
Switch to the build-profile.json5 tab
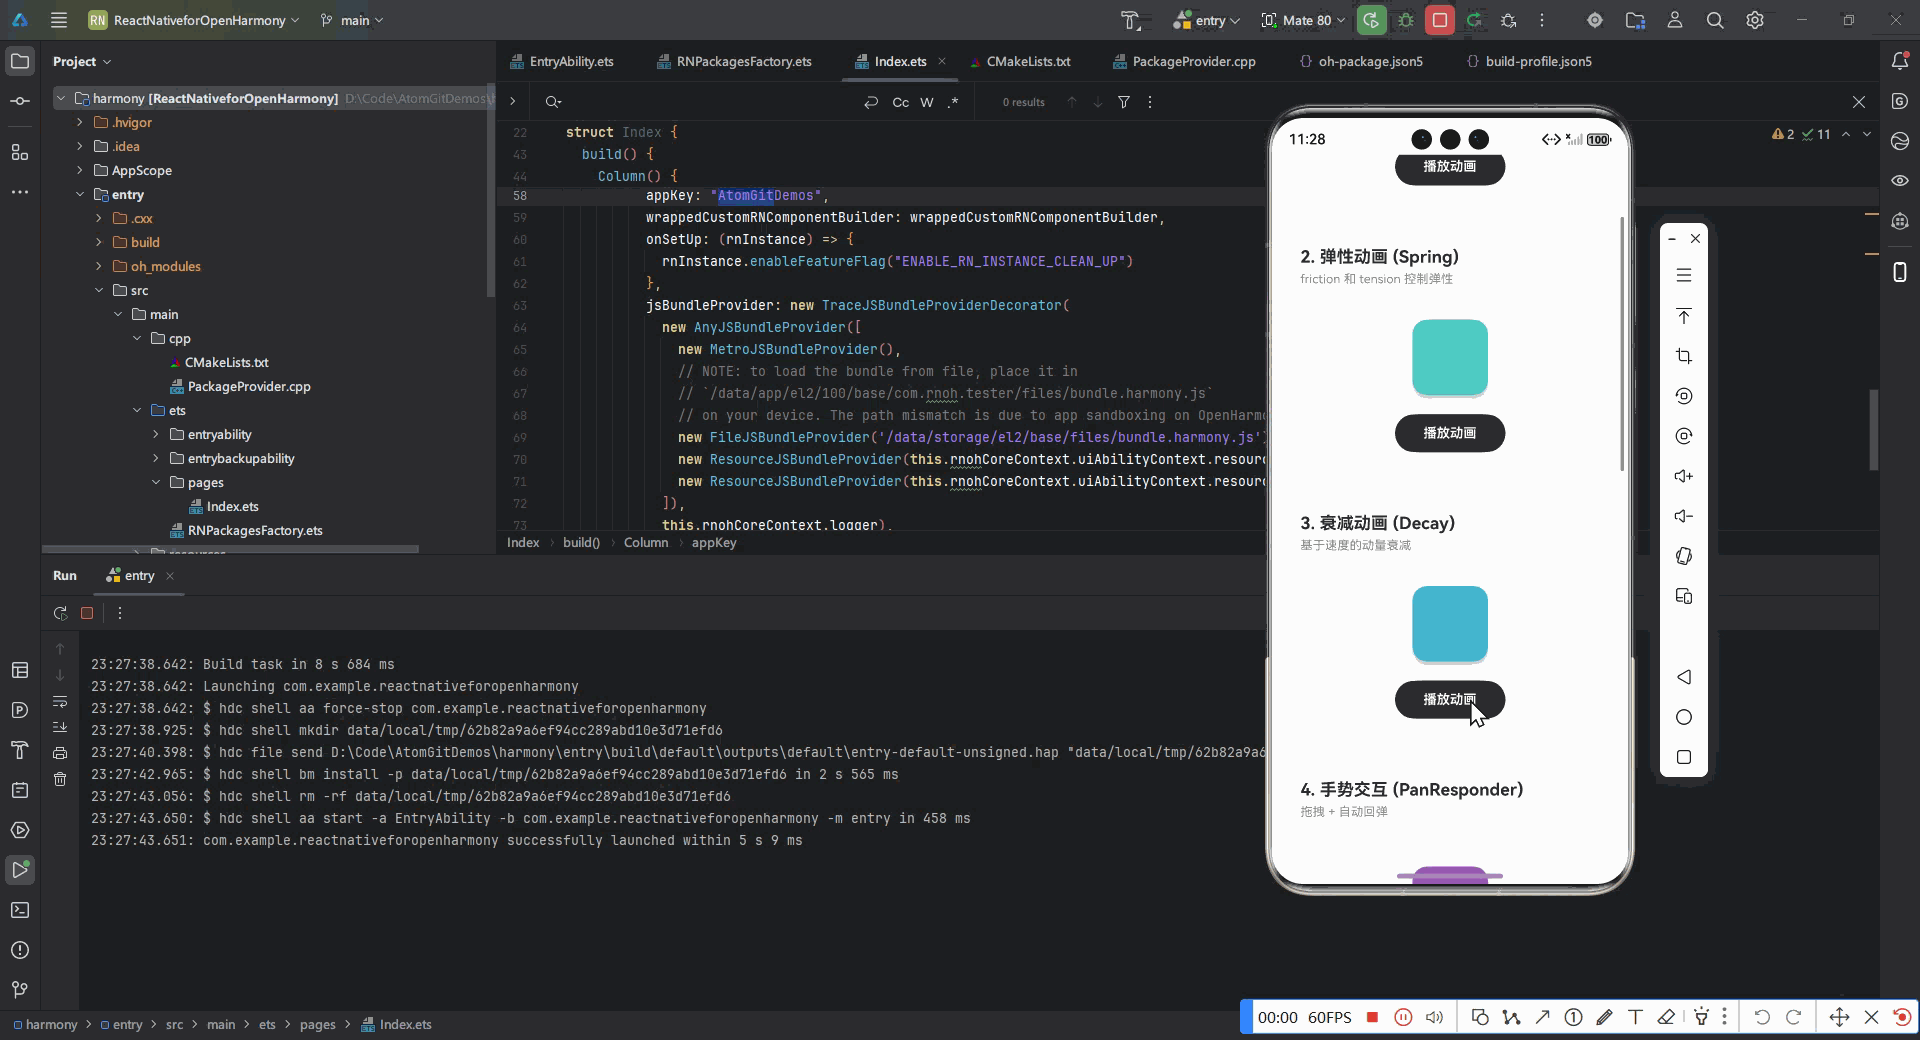pos(1529,61)
